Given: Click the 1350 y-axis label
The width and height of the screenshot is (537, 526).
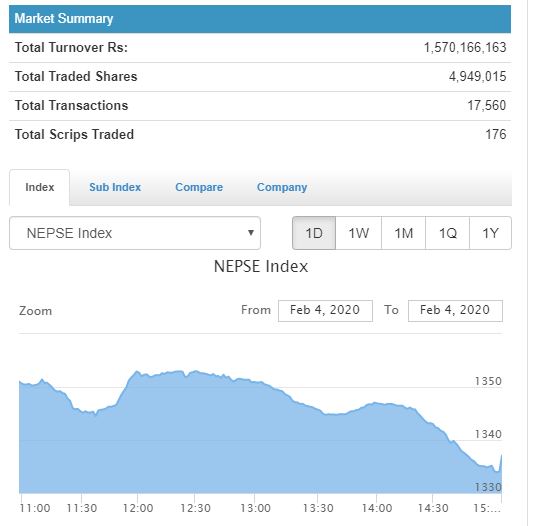Looking at the screenshot, I should [x=488, y=381].
